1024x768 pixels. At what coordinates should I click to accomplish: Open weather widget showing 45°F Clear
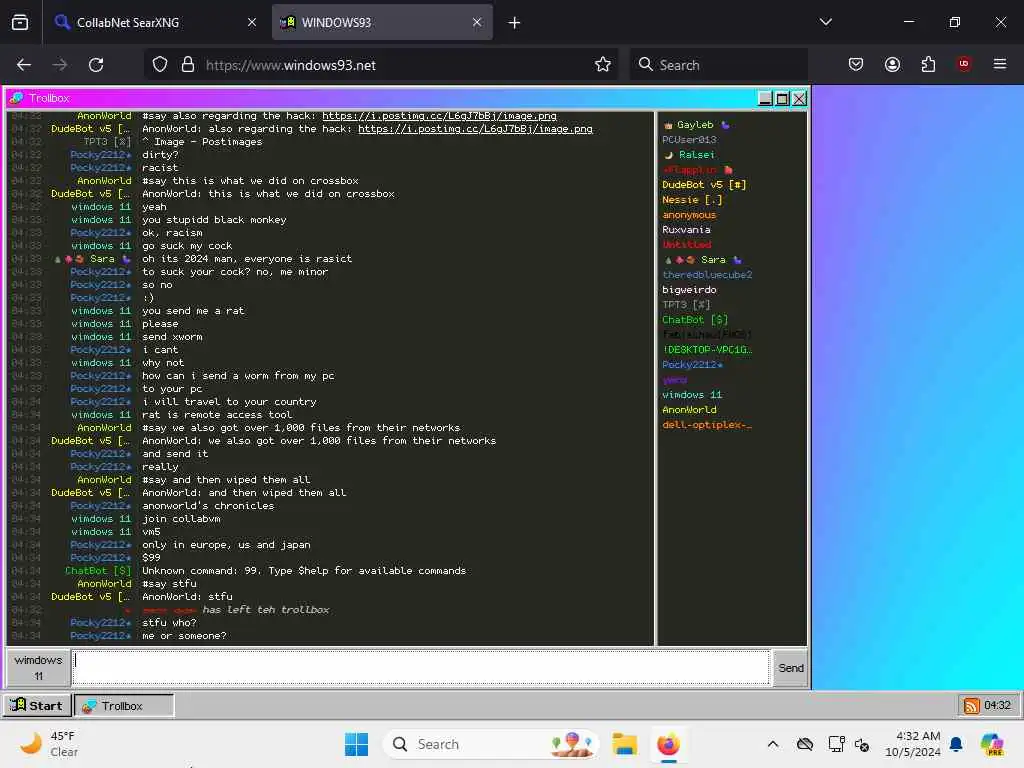coord(49,744)
